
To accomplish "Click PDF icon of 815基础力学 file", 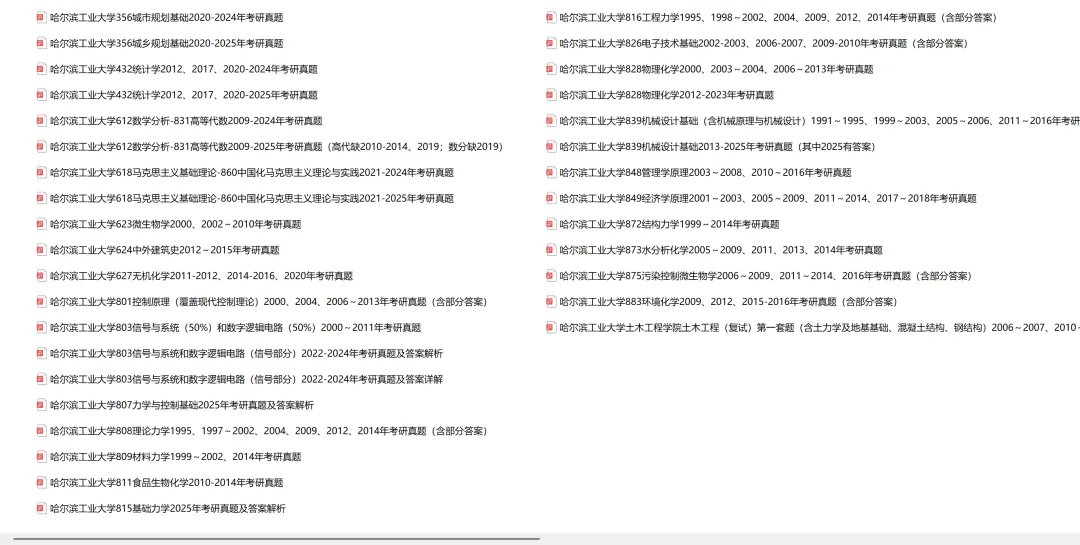I will (x=41, y=508).
